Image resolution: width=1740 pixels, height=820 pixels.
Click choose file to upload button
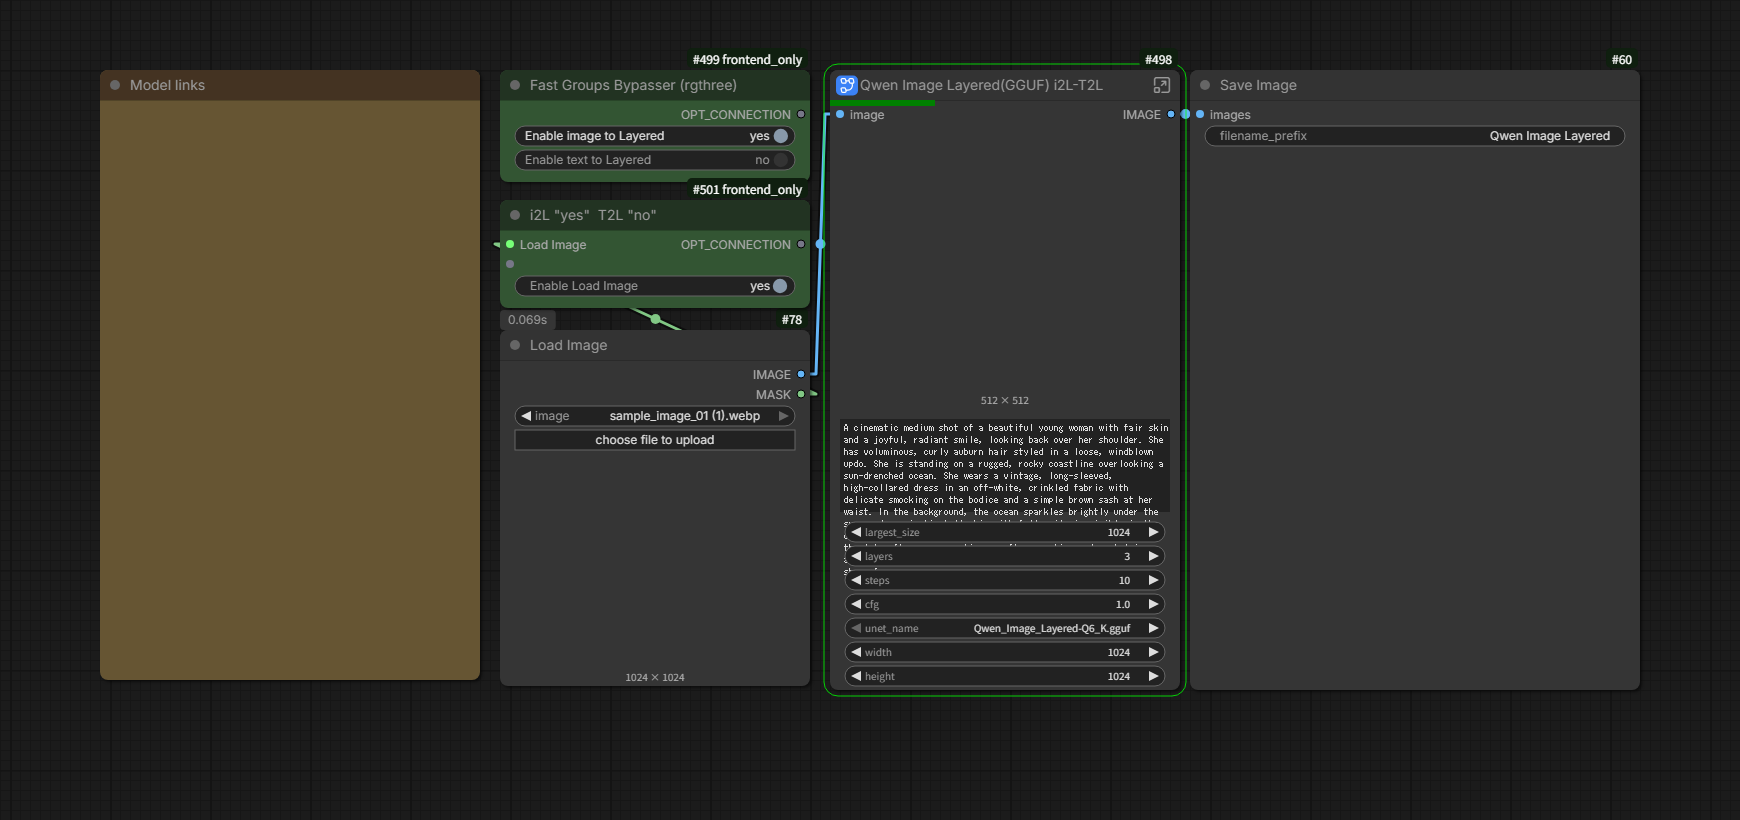point(654,440)
